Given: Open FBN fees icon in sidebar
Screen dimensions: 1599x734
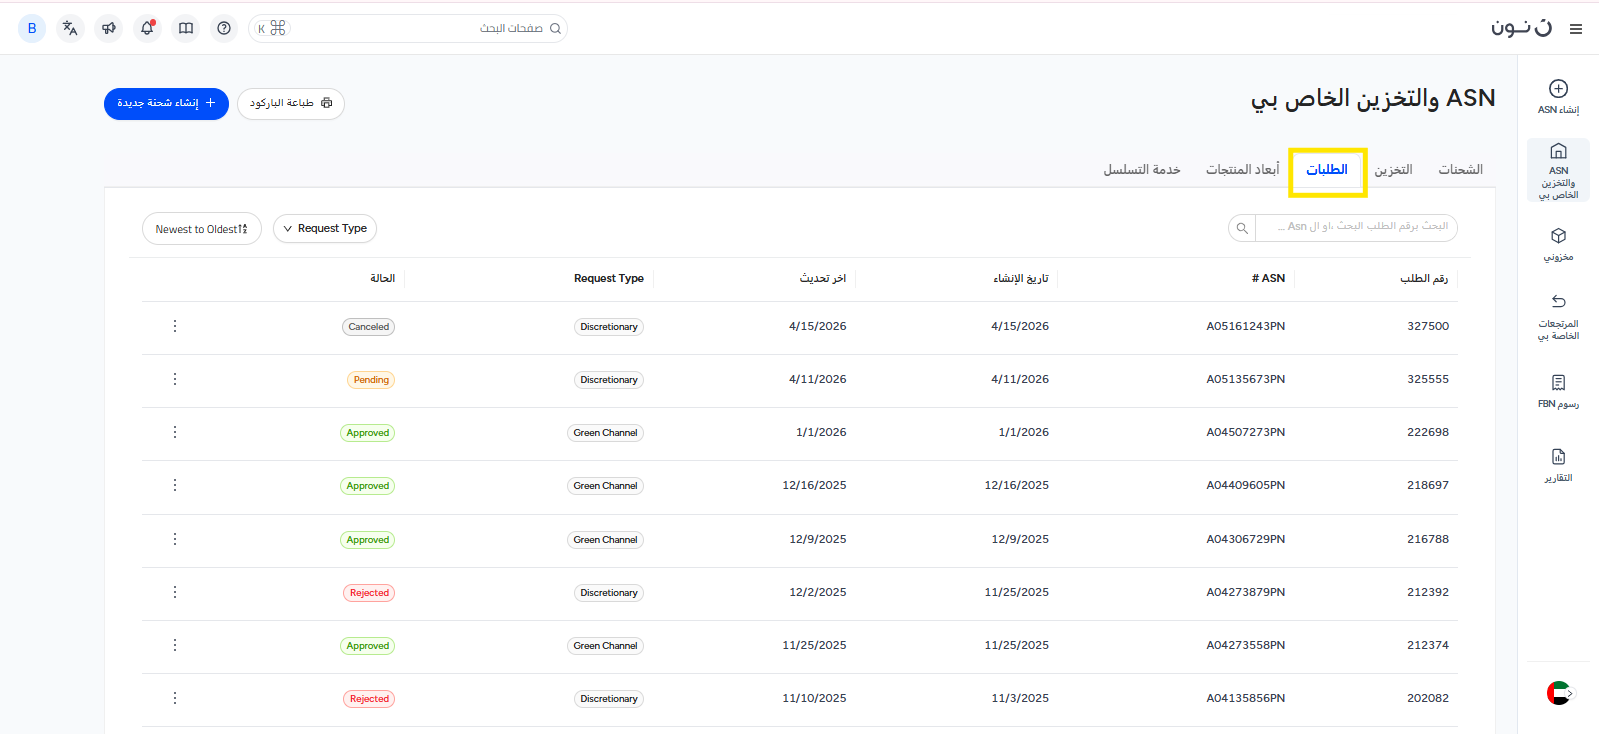Looking at the screenshot, I should (x=1558, y=383).
